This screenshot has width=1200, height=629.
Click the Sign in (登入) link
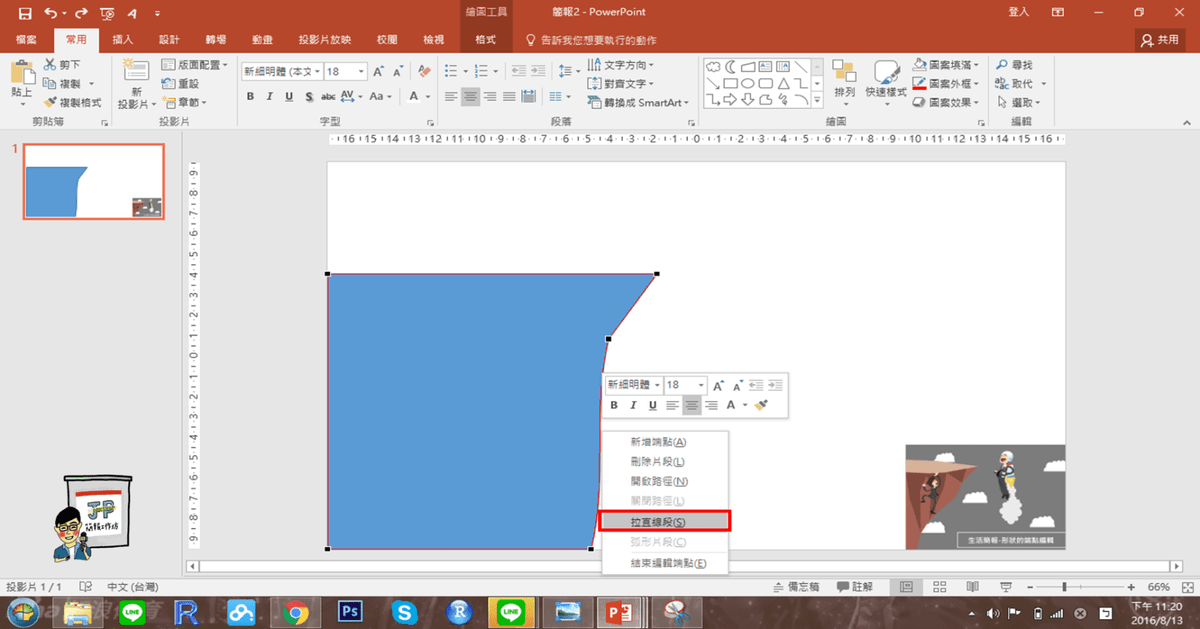pyautogui.click(x=1019, y=12)
